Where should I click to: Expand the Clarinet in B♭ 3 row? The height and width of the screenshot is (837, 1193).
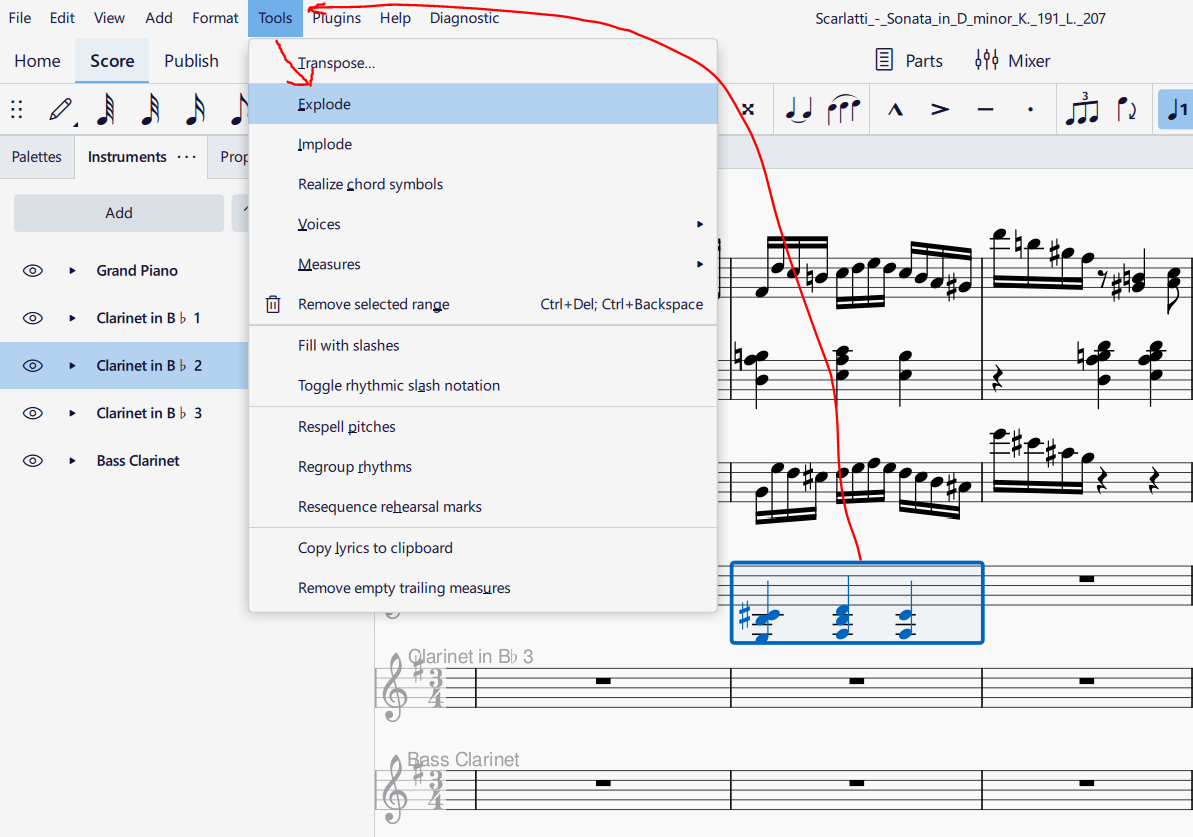pos(72,413)
